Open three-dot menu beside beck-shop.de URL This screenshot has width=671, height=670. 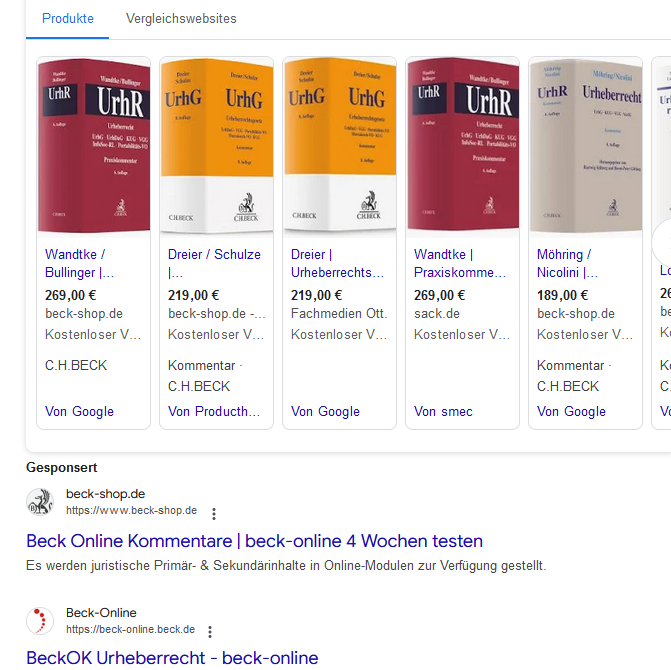pos(213,514)
